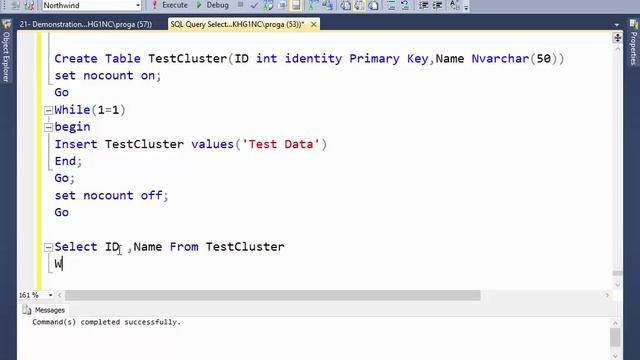Click 'Command(s) completed successfully.' message

click(x=106, y=322)
